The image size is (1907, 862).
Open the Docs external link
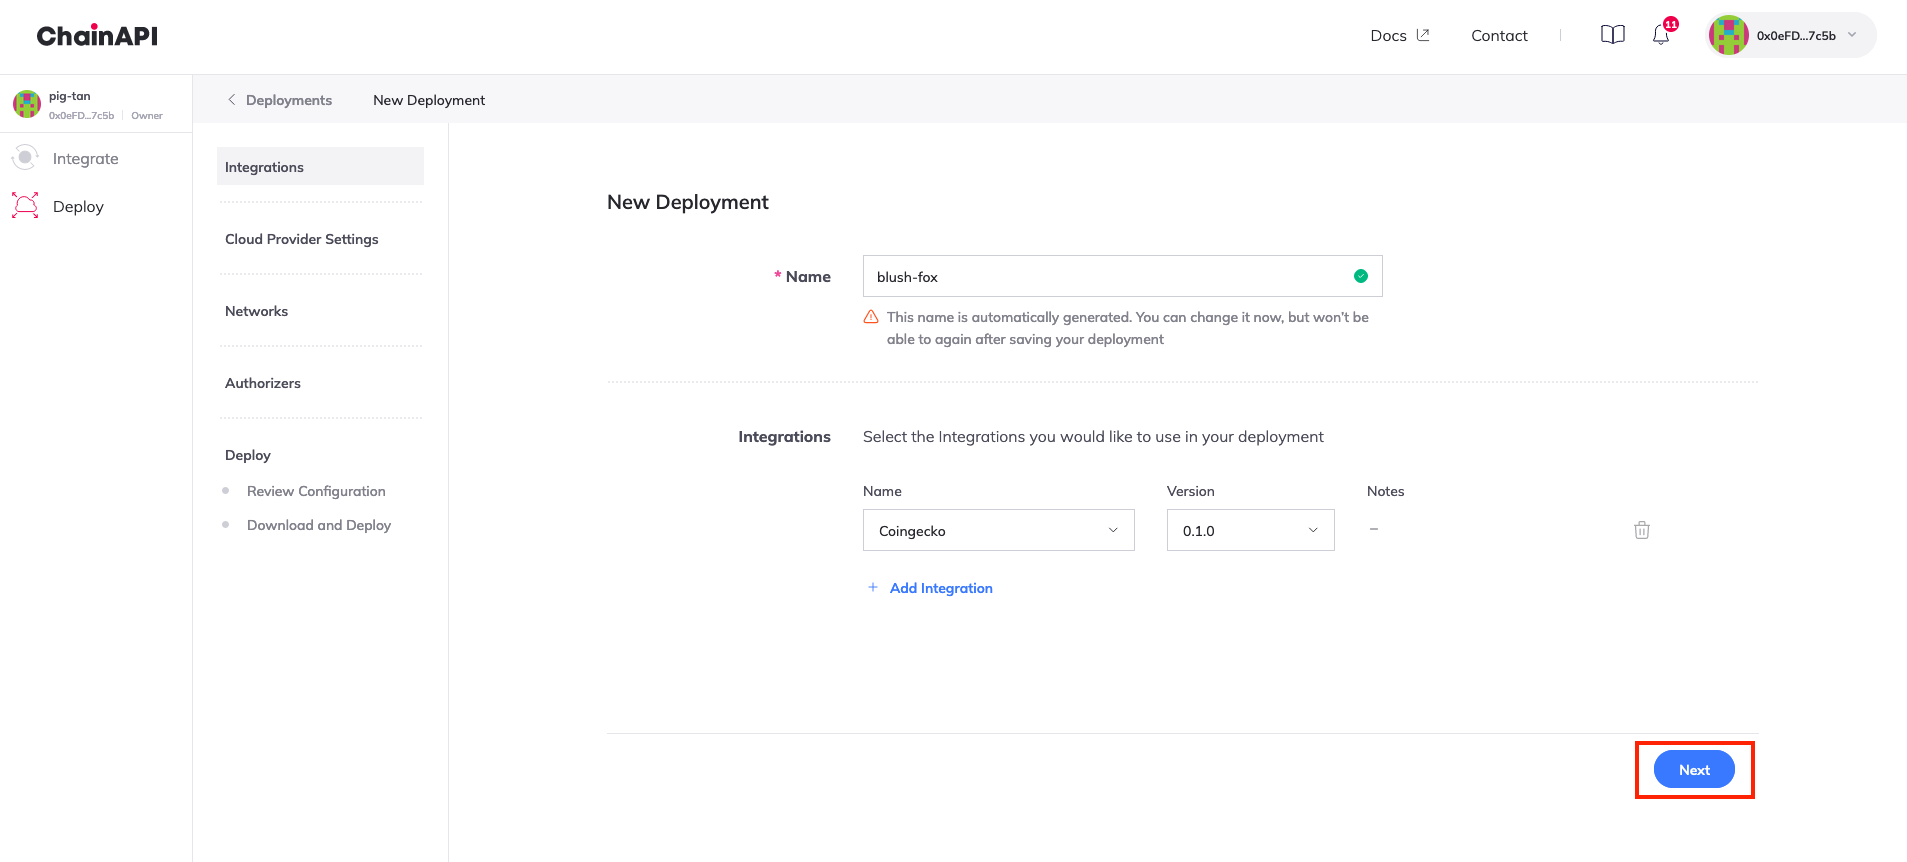click(1399, 35)
